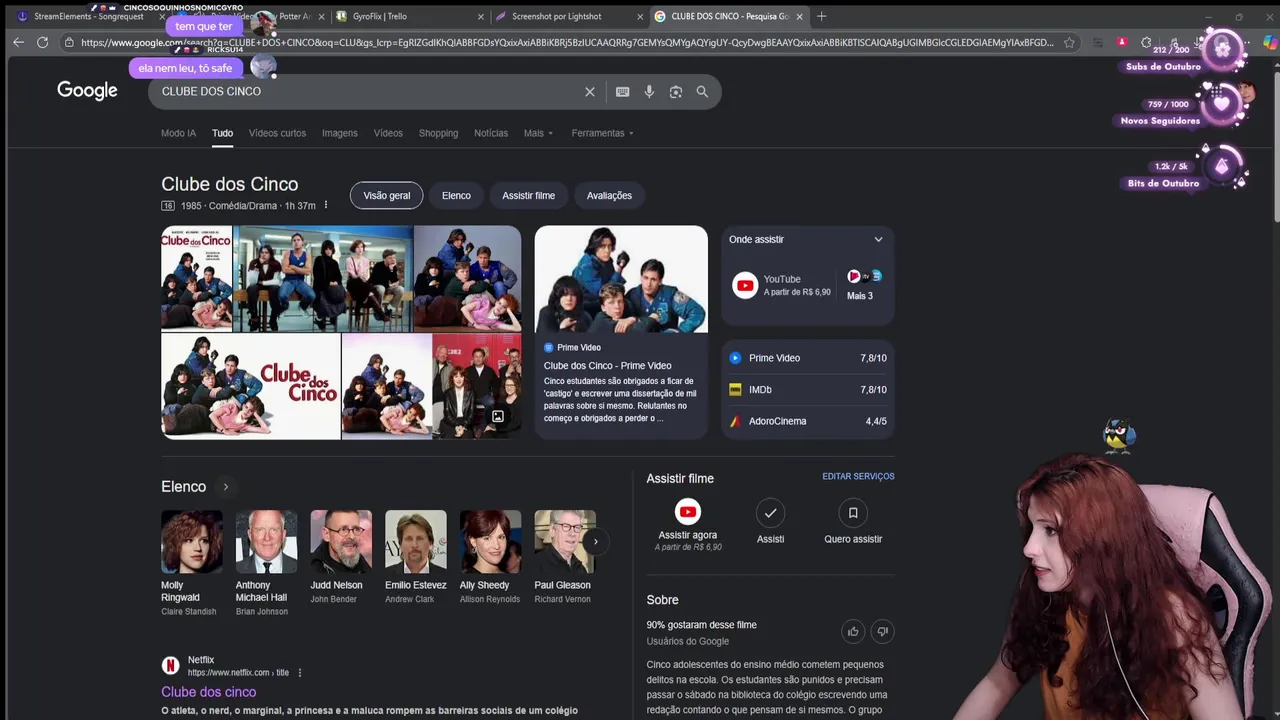Open Google Lens image search icon
Screen dimensions: 1280x720
click(676, 92)
